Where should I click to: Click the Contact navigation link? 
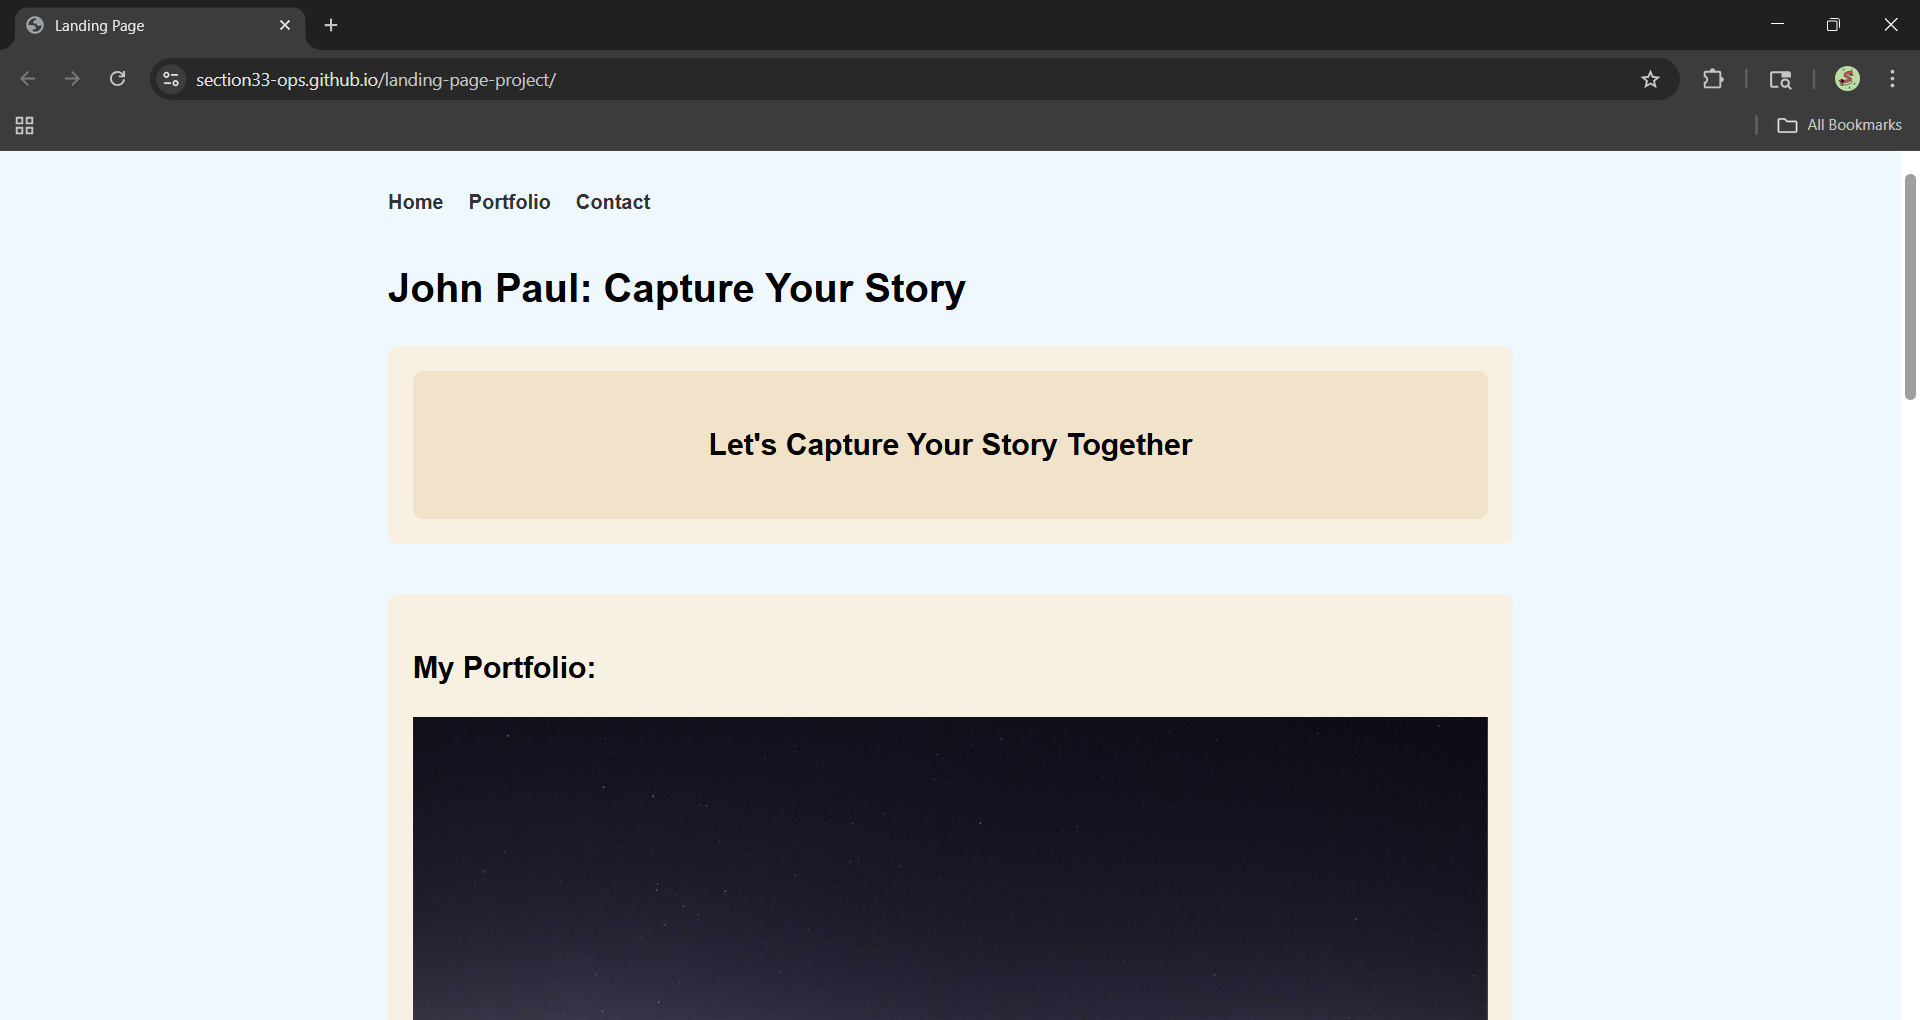pos(612,202)
